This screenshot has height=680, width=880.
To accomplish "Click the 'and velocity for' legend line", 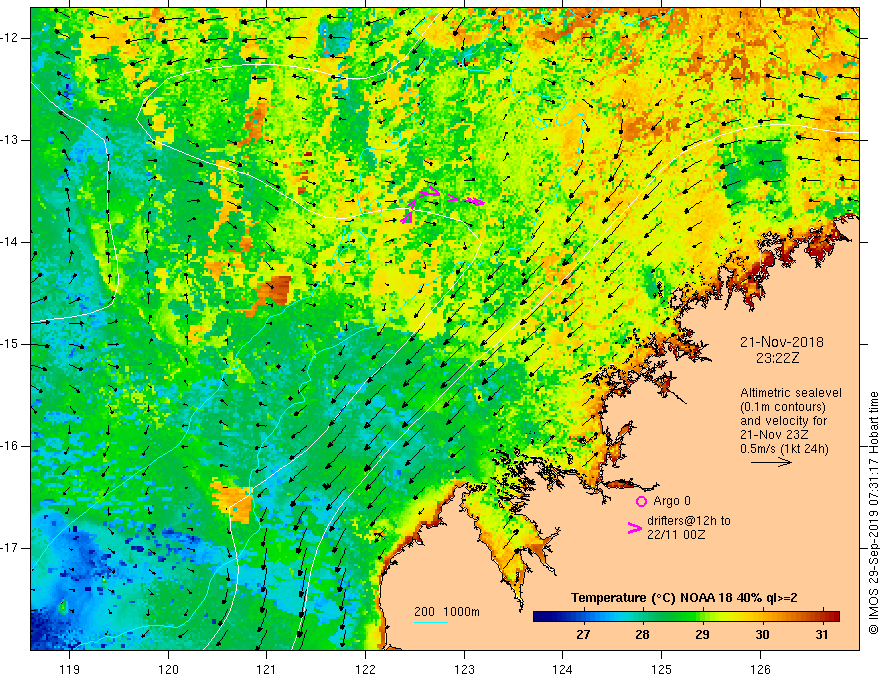I will click(x=783, y=421).
